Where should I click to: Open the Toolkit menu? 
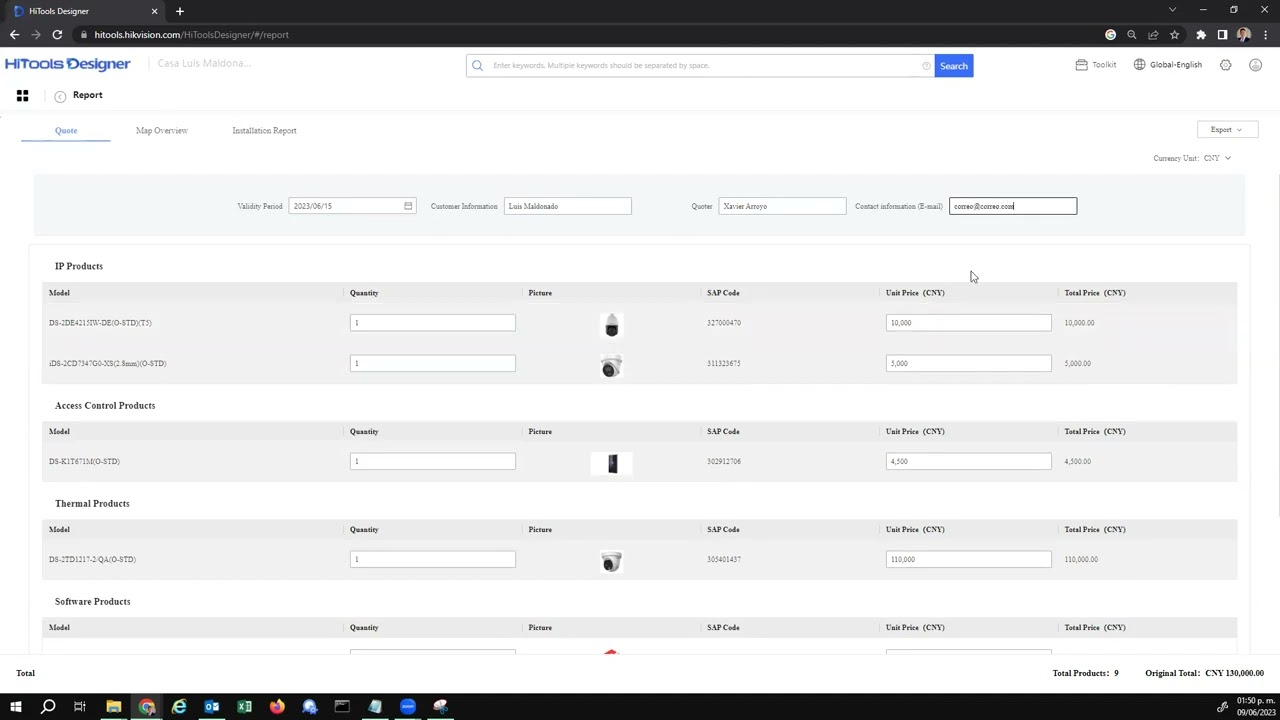(x=1096, y=65)
